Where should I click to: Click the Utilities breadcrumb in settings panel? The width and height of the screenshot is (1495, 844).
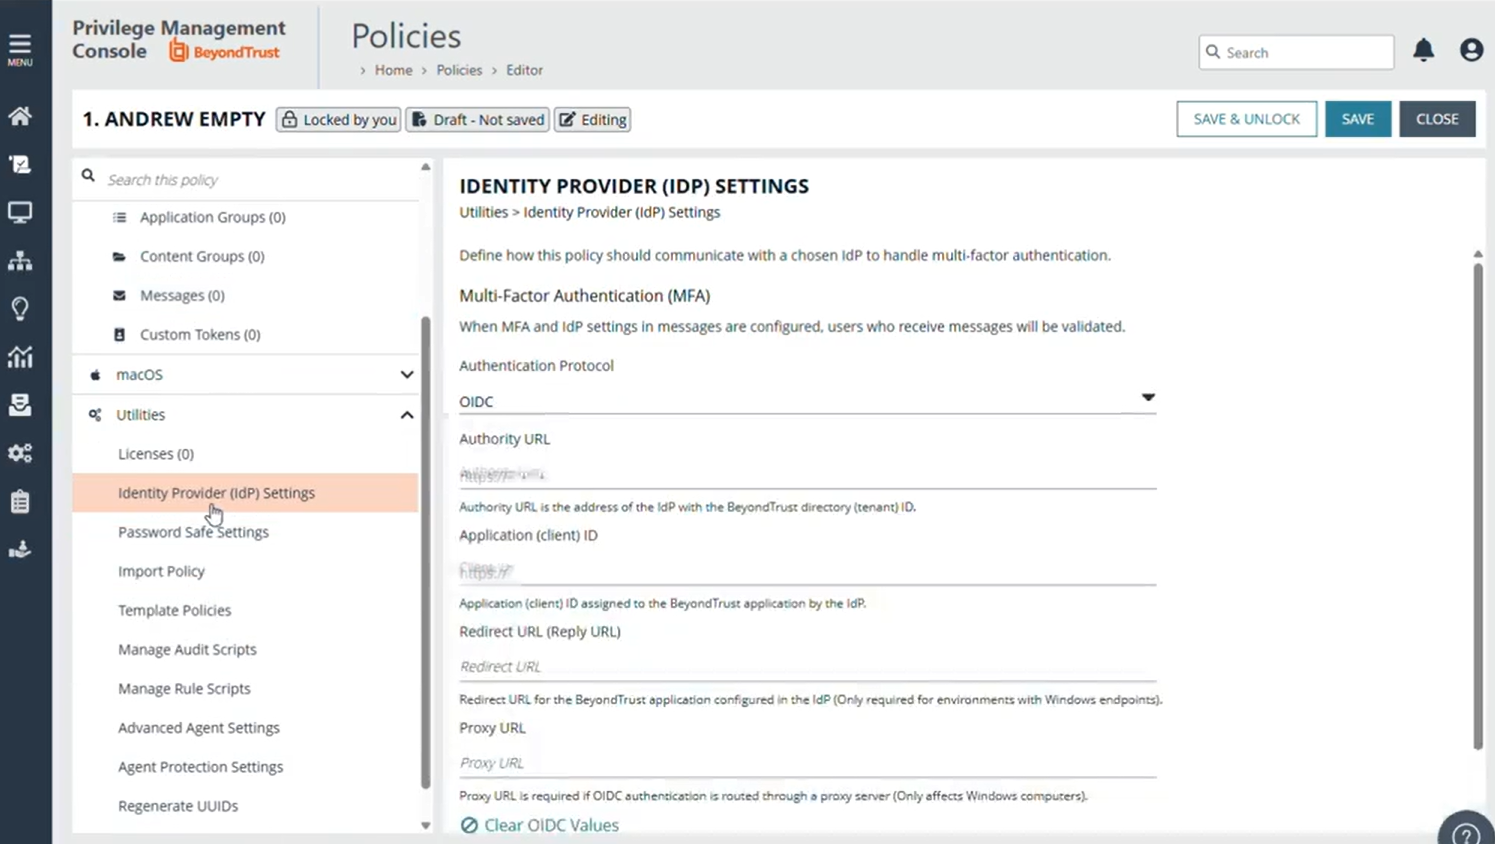click(483, 212)
